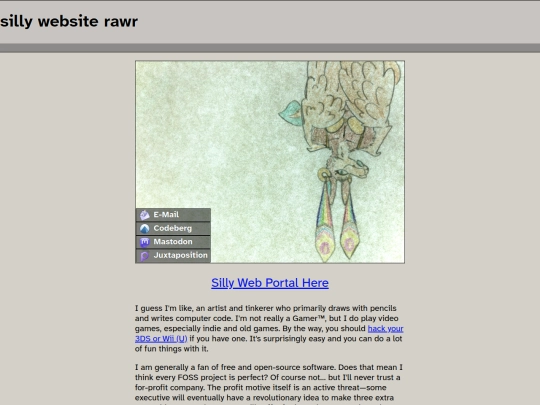This screenshot has width=540, height=405.
Task: Click the Juxtaposition logo icon
Action: tap(144, 256)
